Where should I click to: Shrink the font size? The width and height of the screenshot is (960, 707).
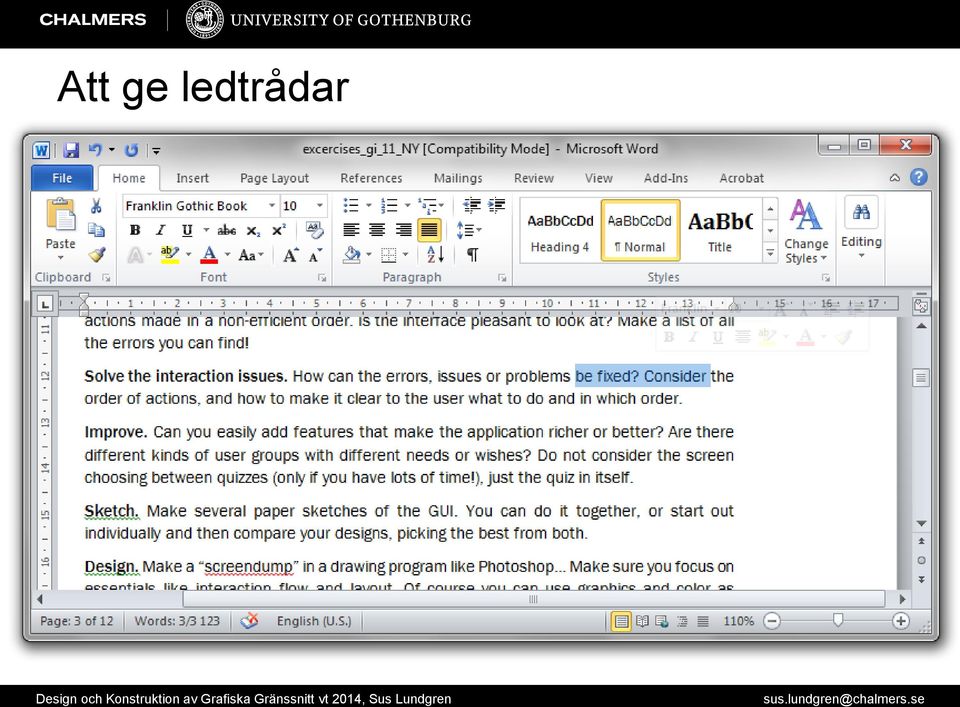pos(315,255)
